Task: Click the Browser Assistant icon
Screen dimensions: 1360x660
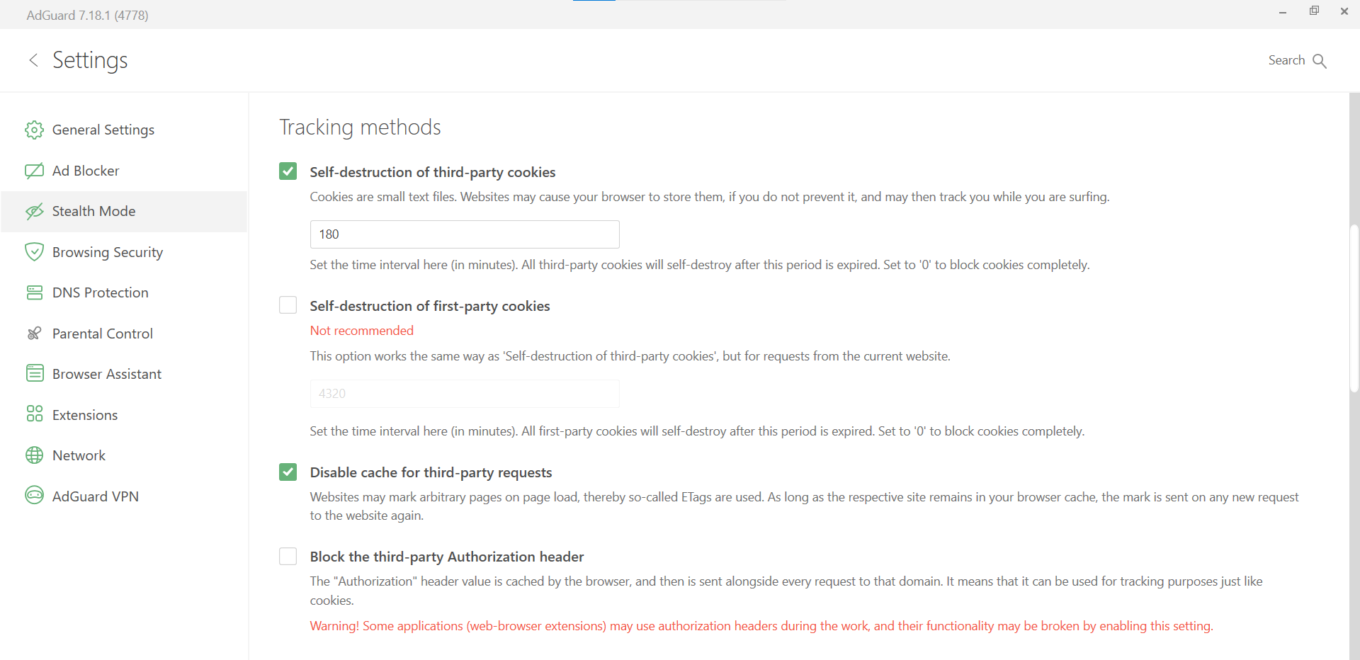Action: 34,374
